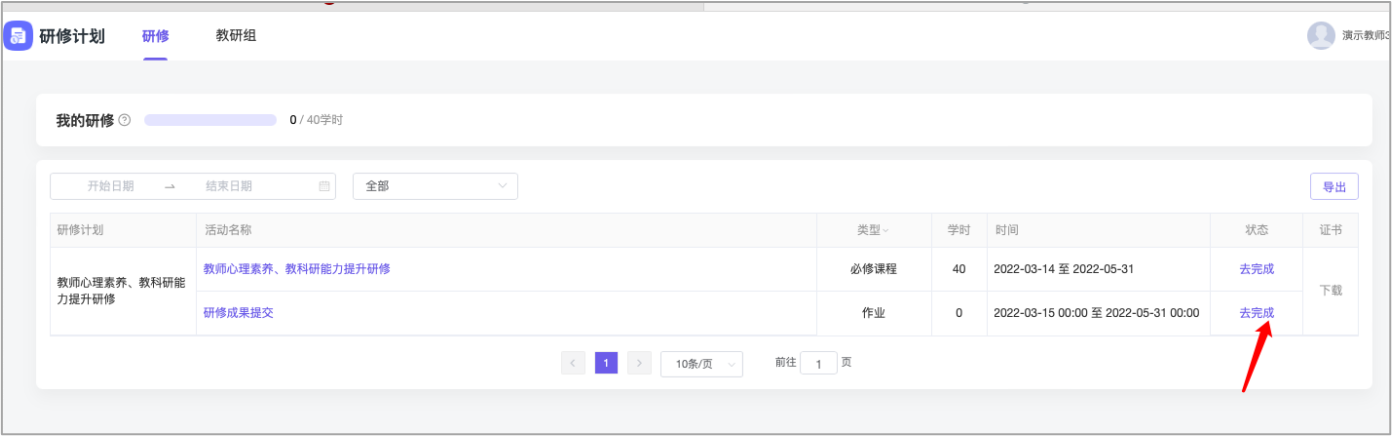
Task: Click the date 2022-03-14 至 2022-05-31
Action: pyautogui.click(x=1064, y=269)
